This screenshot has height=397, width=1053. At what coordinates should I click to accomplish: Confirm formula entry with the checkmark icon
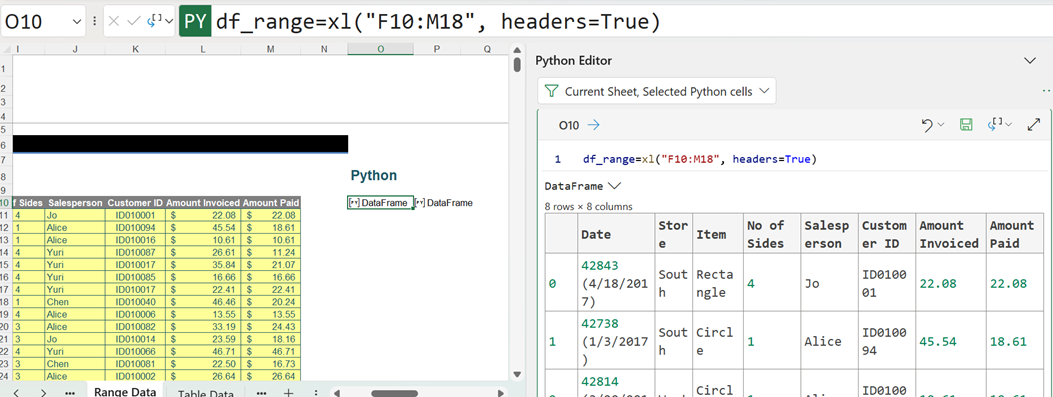(x=134, y=21)
